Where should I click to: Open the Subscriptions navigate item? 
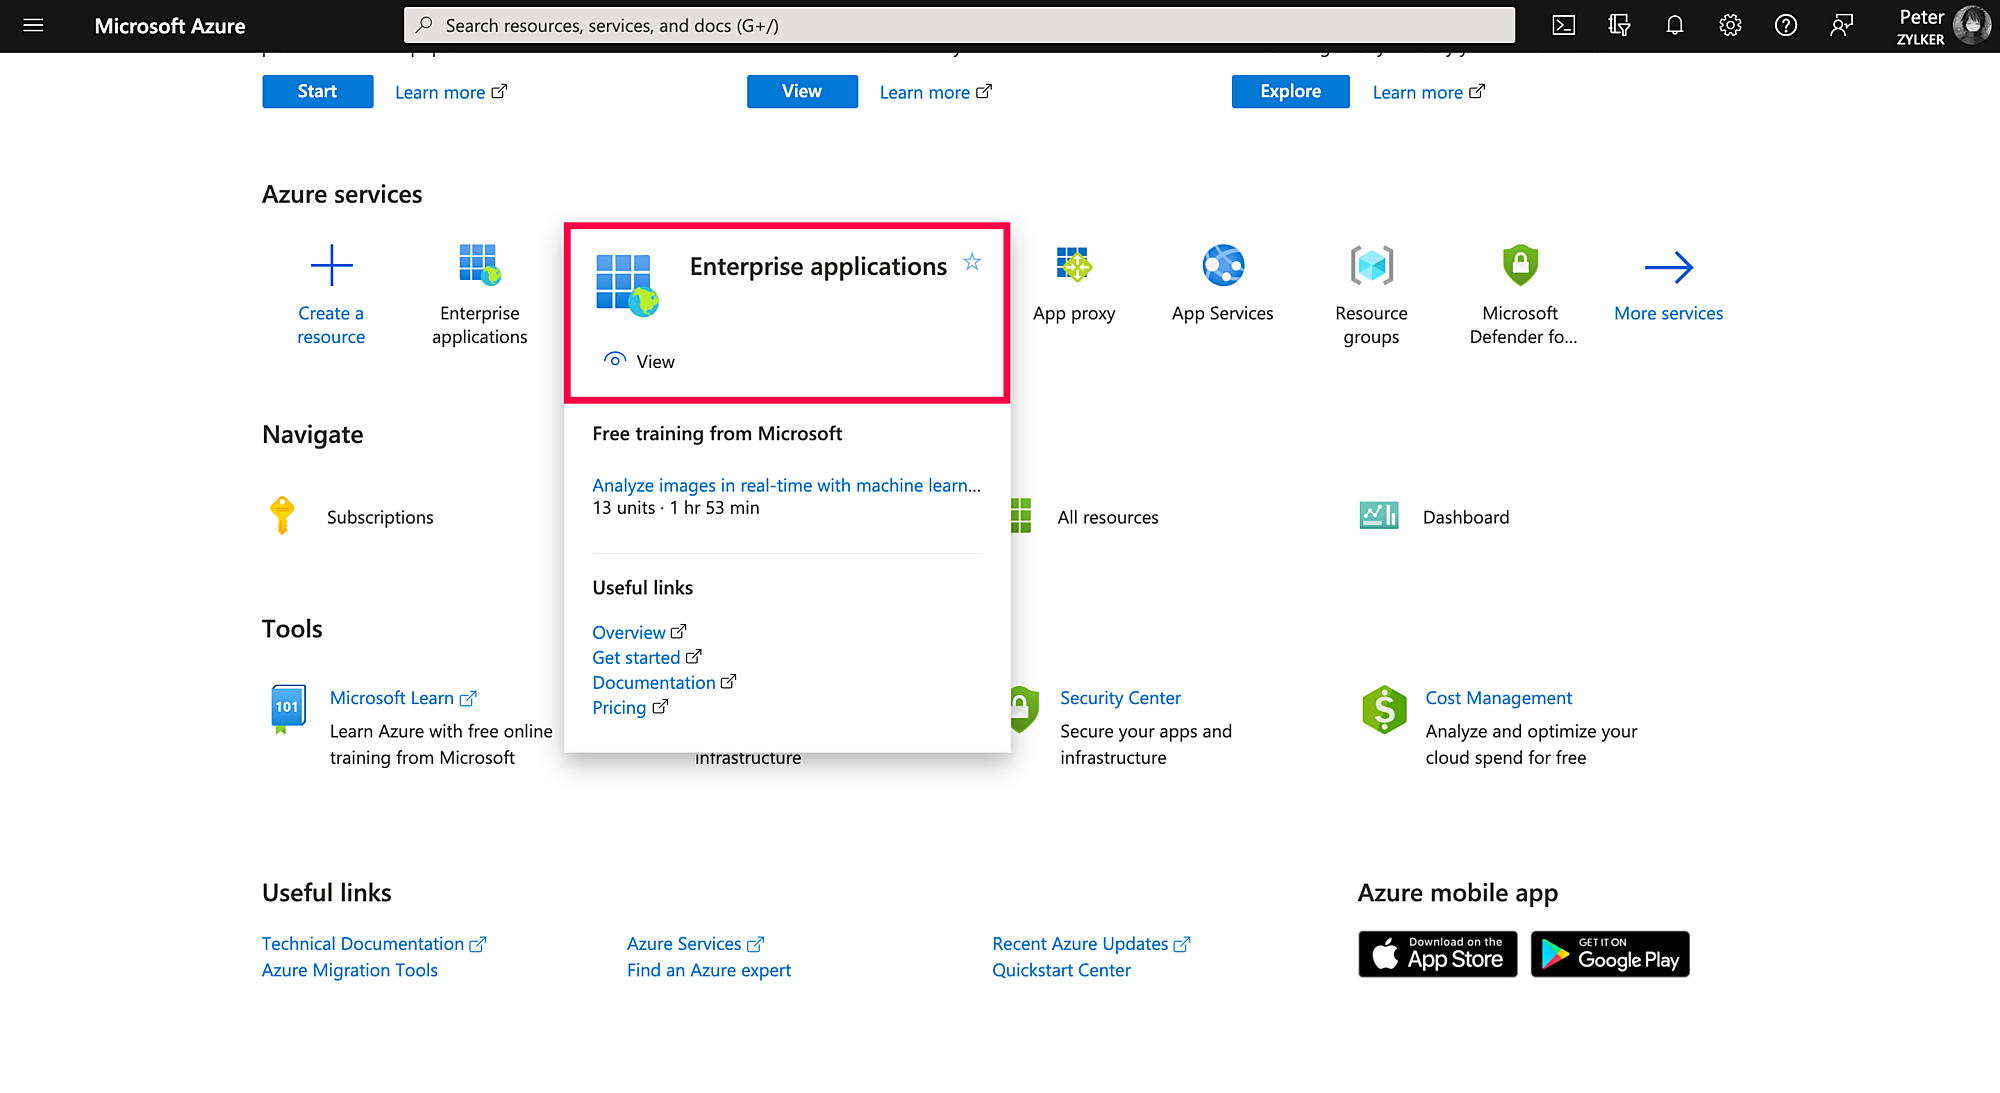pyautogui.click(x=380, y=517)
